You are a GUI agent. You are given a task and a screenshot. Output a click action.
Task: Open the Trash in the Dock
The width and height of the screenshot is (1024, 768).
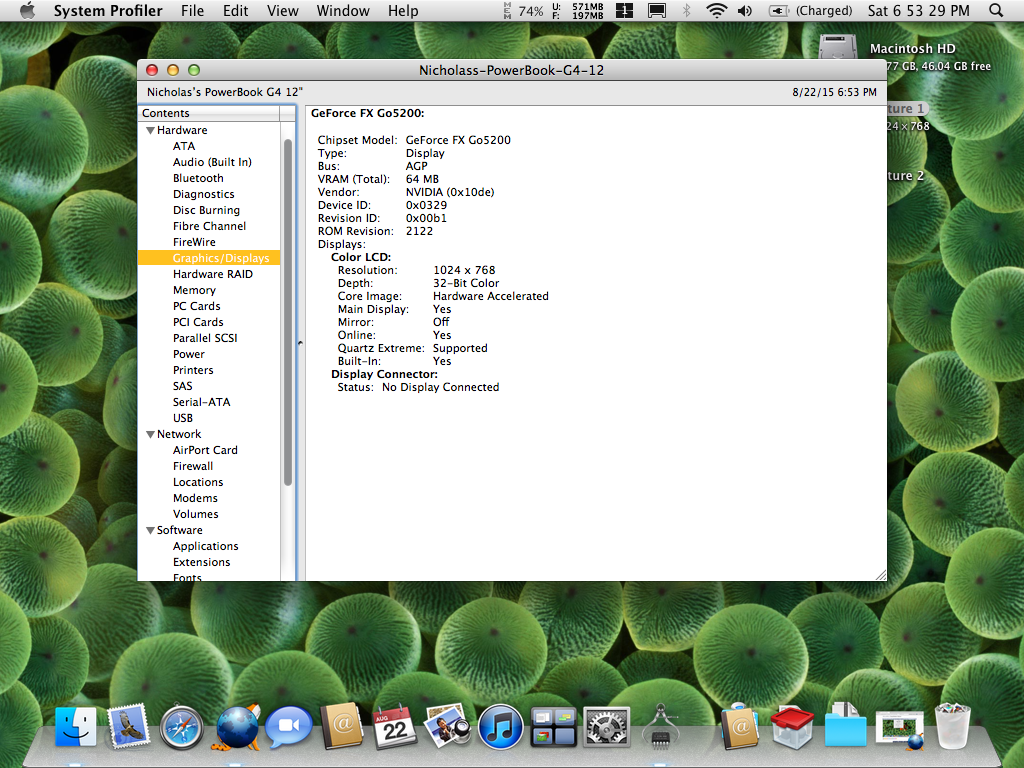(952, 726)
